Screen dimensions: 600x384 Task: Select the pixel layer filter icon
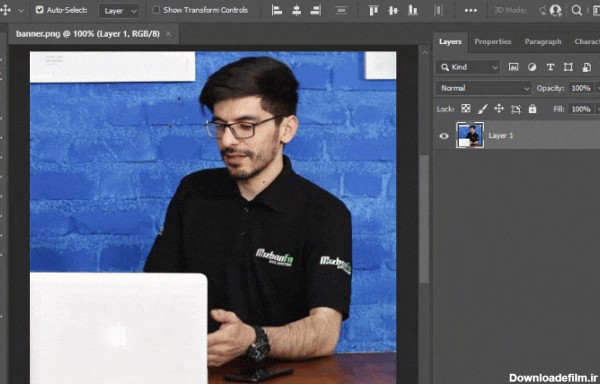513,67
